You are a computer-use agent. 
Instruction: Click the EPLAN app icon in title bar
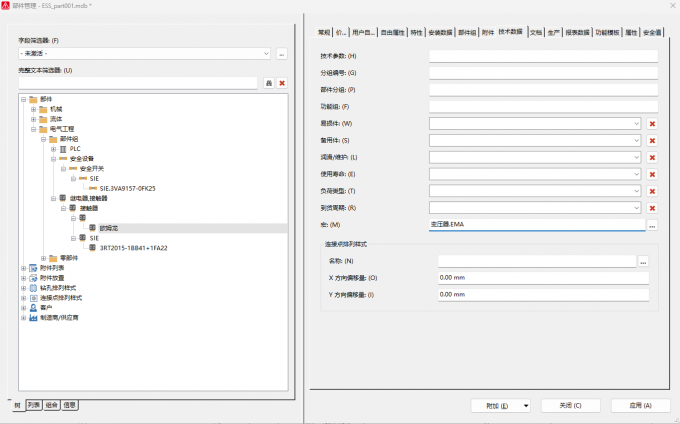[x=5, y=6]
